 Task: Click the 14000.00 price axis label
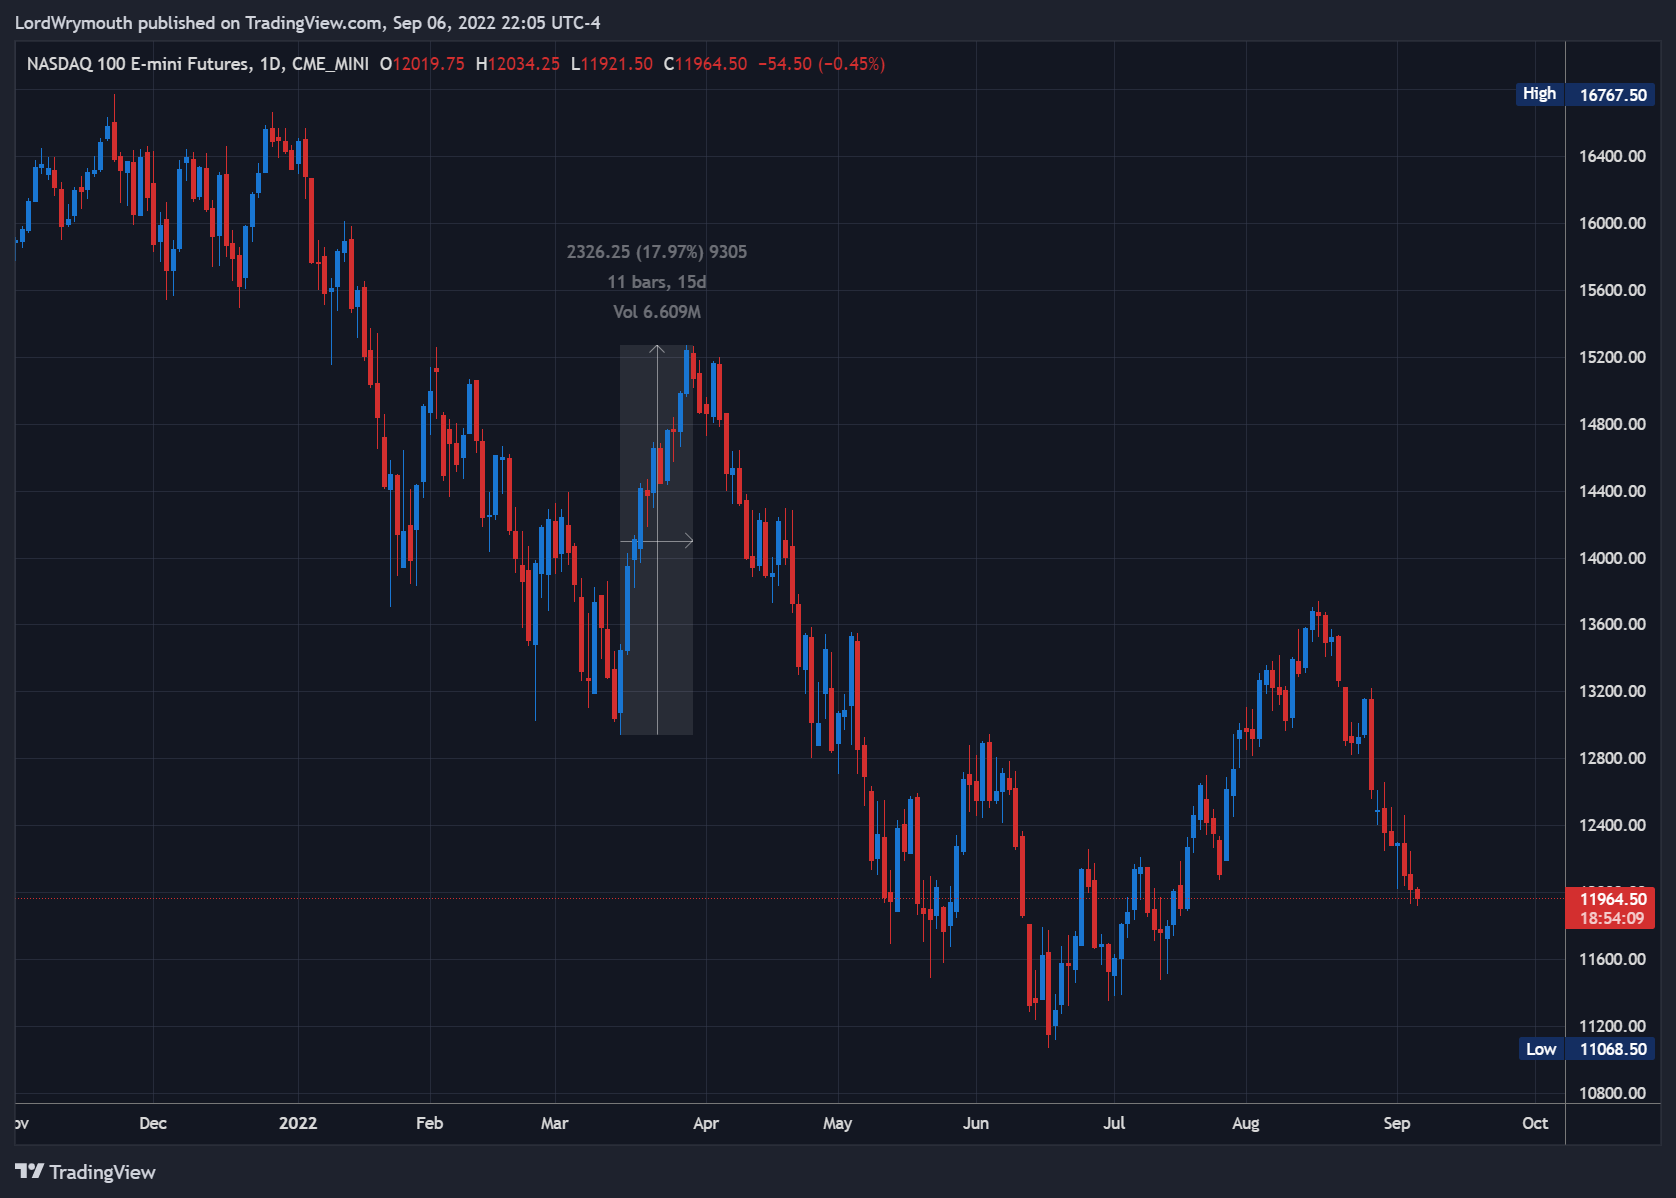click(1612, 558)
